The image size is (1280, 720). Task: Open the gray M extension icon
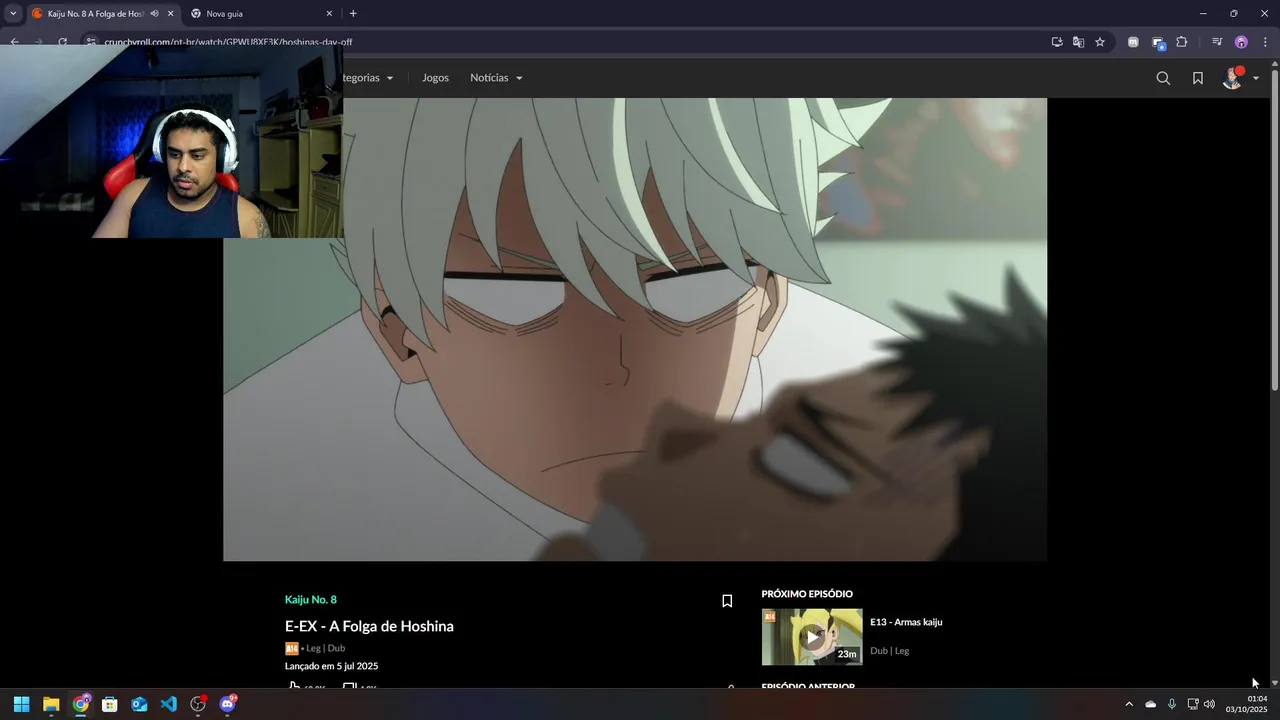[x=1133, y=42]
